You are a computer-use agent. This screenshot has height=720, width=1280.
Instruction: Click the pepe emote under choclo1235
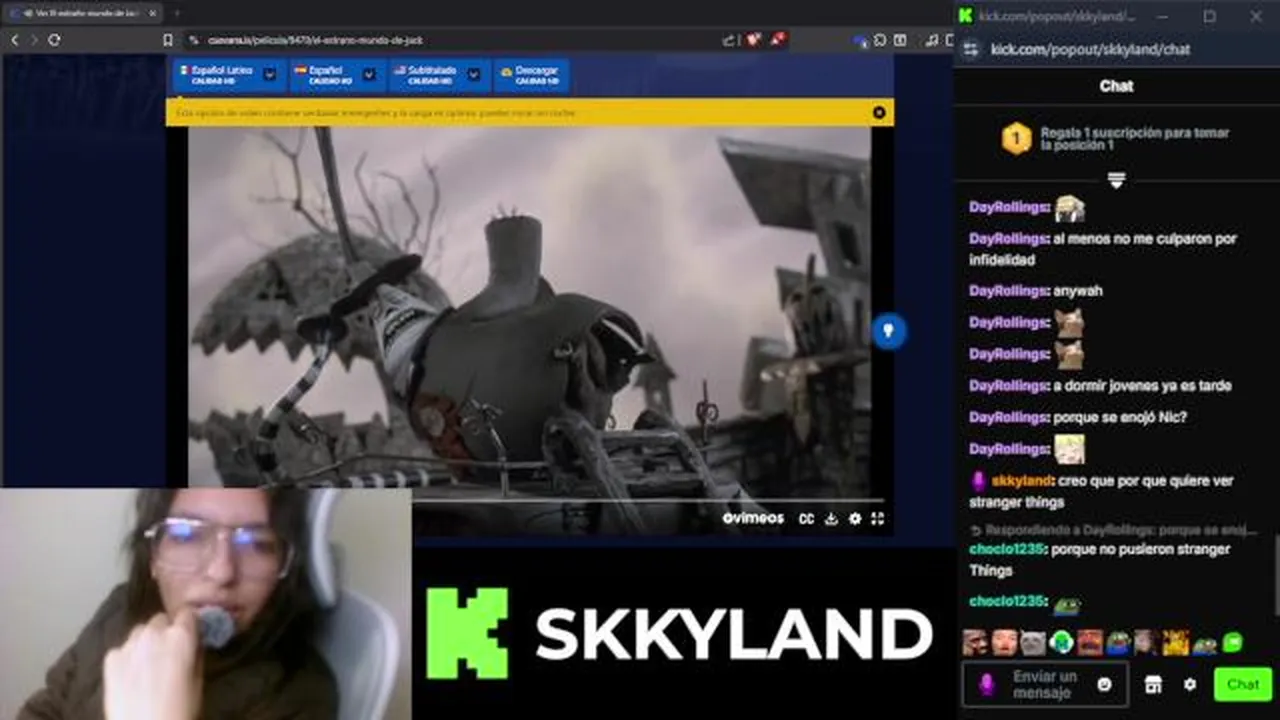point(1067,604)
